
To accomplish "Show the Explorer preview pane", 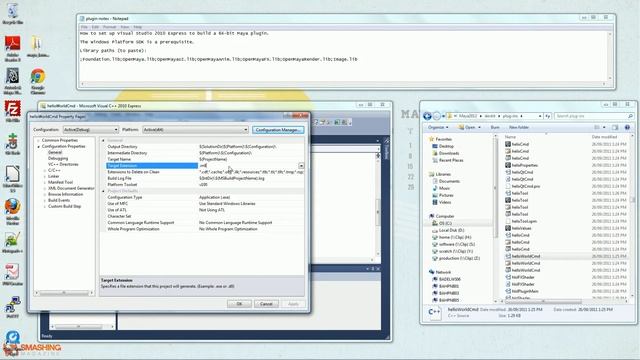I will click(x=615, y=127).
